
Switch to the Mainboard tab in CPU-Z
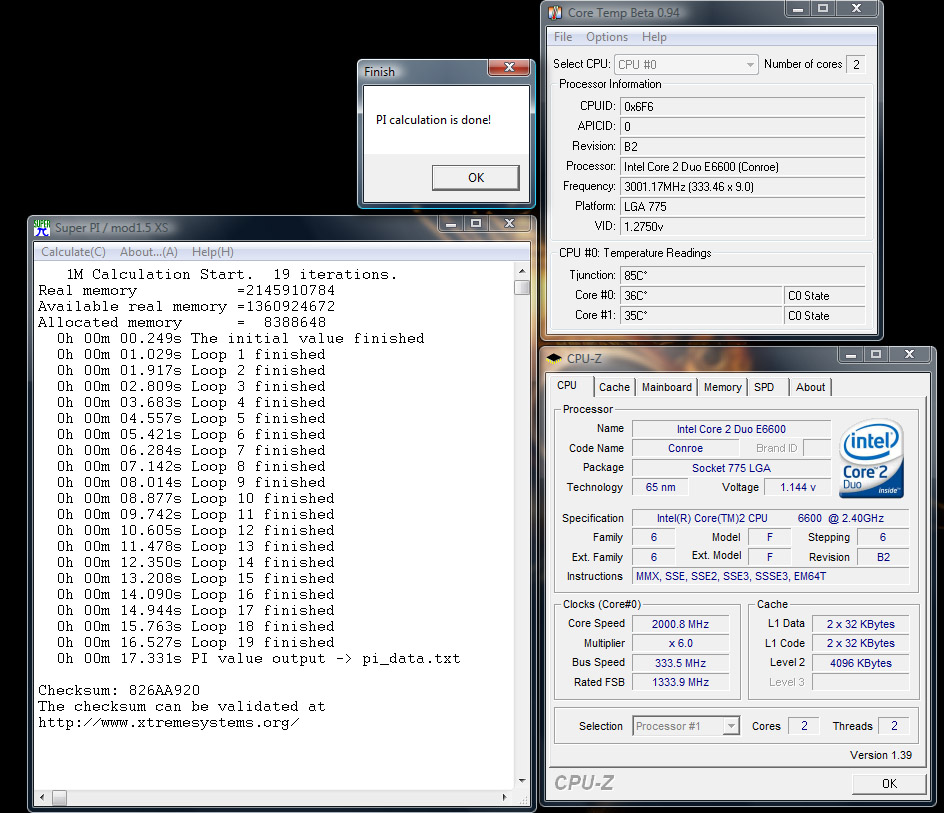point(666,387)
